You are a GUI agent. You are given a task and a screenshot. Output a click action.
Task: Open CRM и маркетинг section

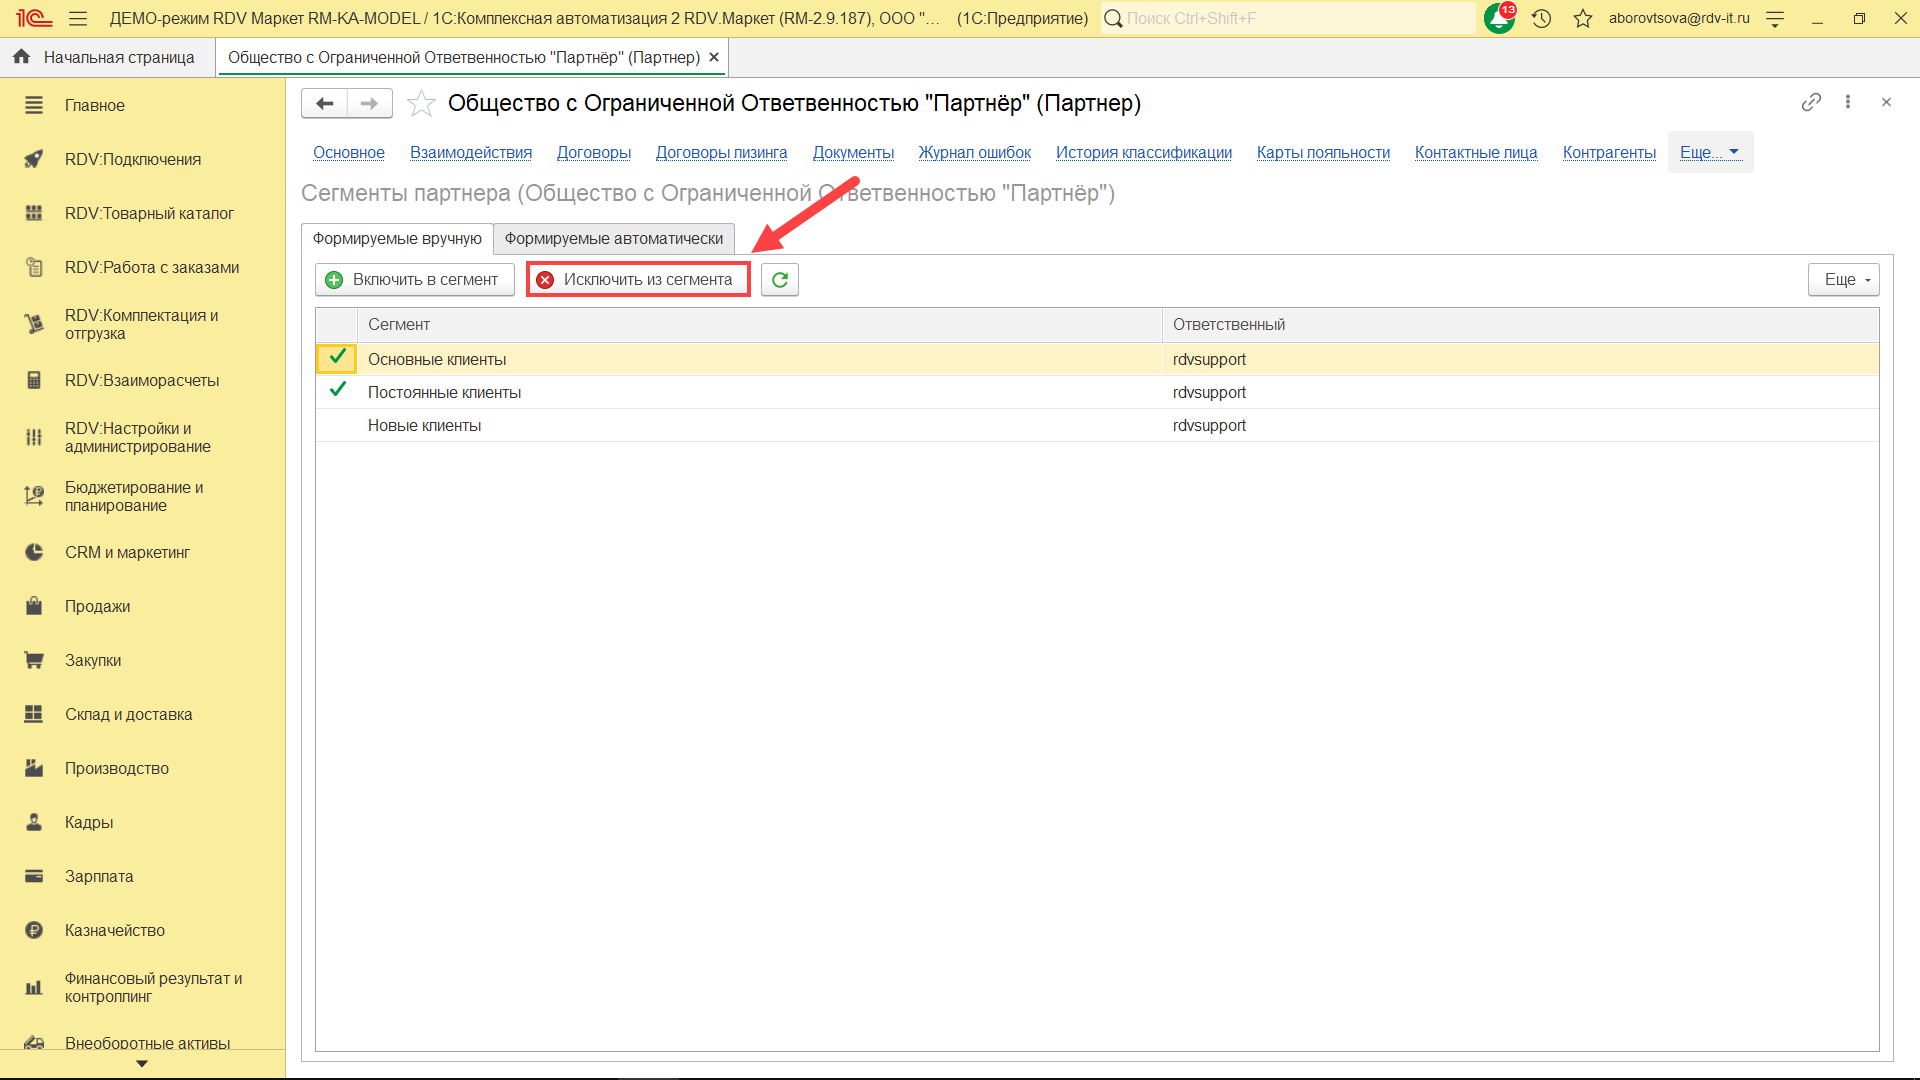pyautogui.click(x=127, y=552)
